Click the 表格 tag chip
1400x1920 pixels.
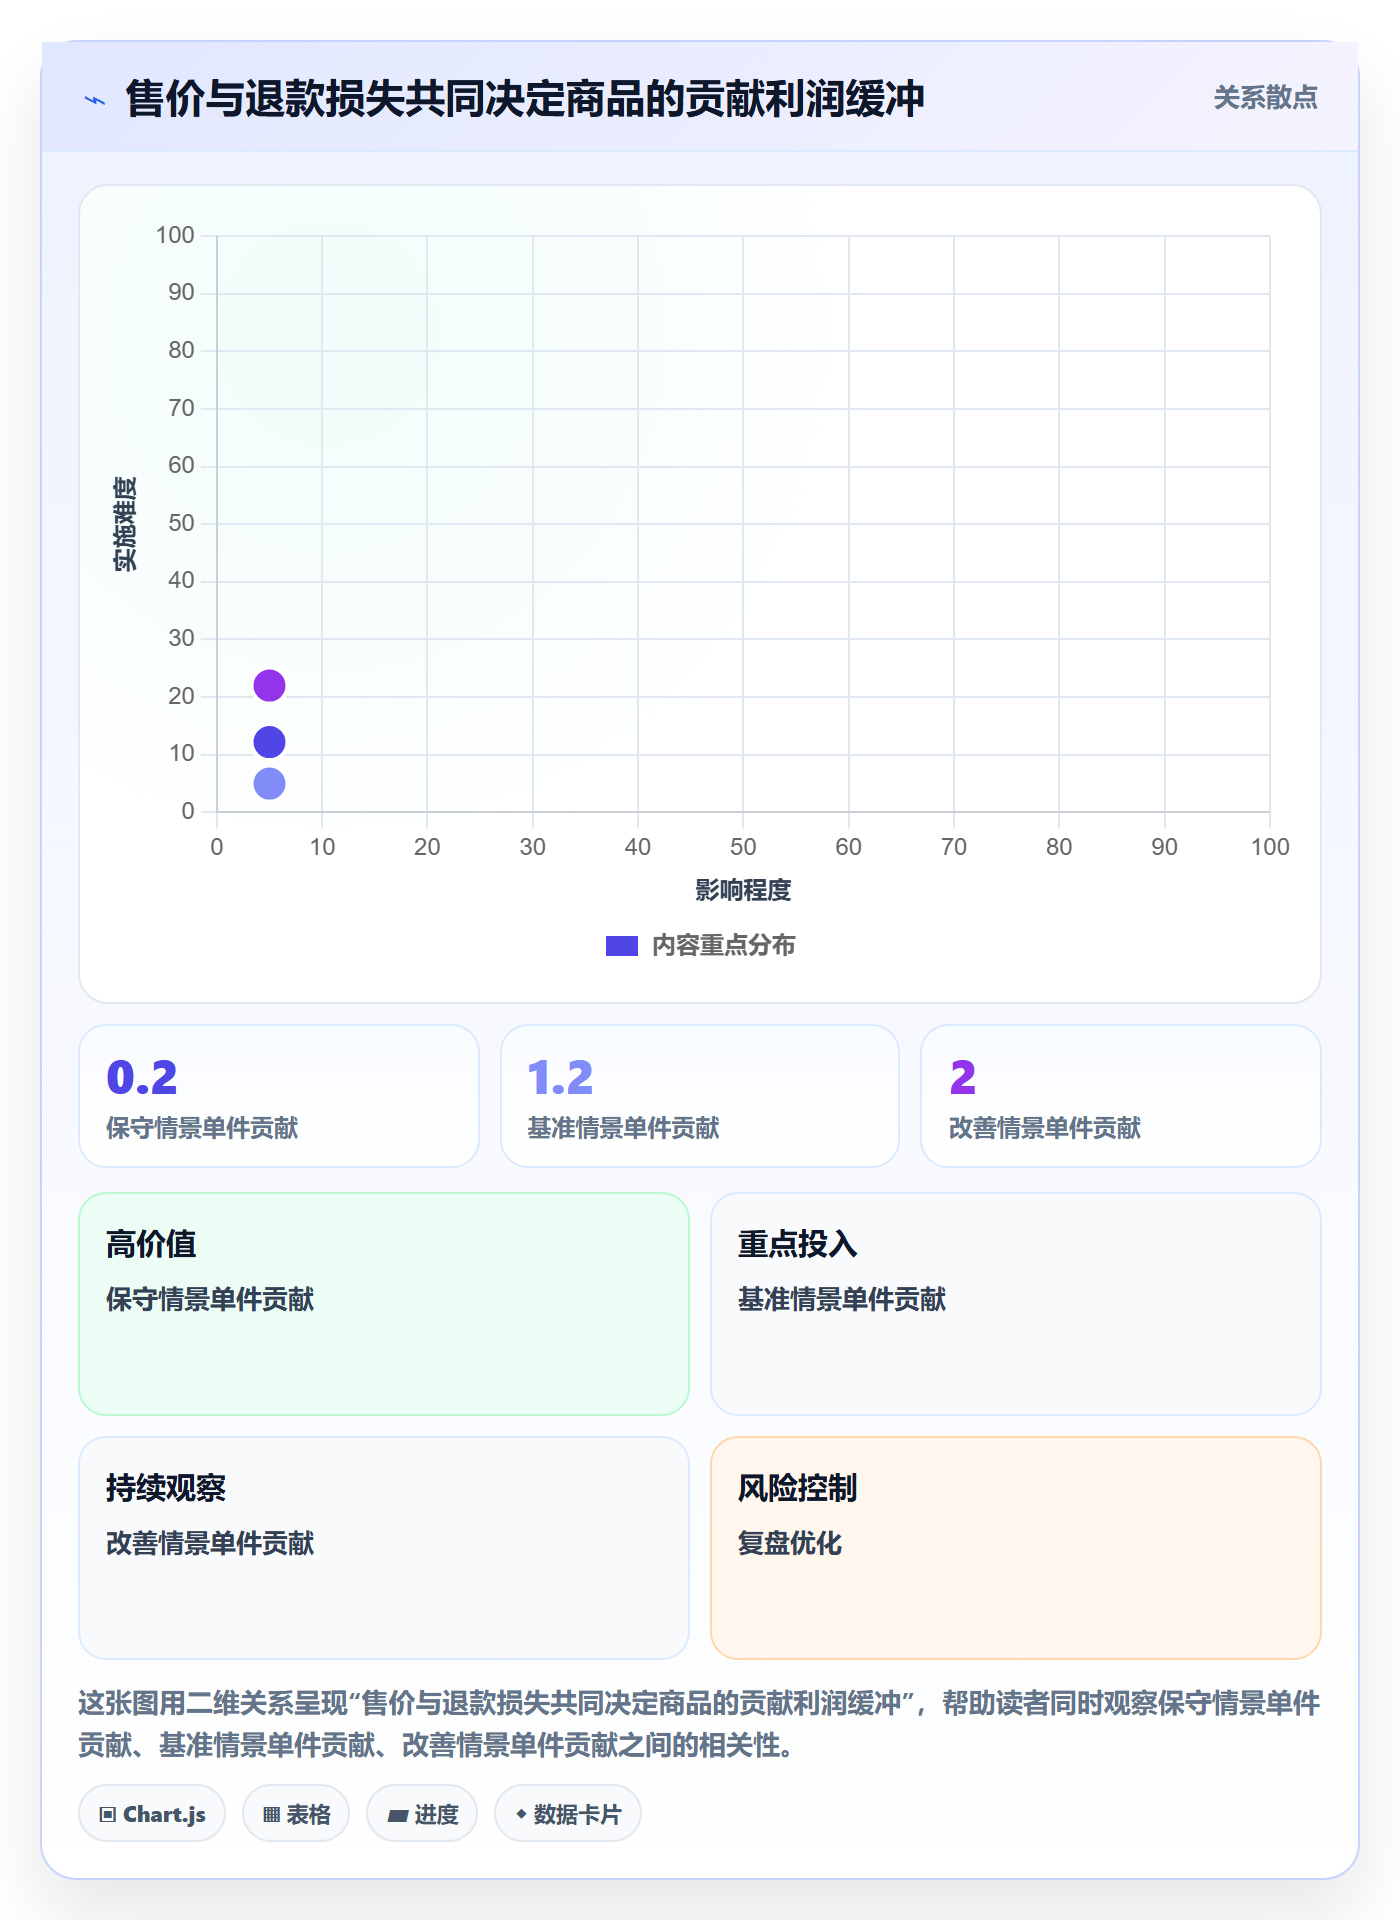tap(296, 1813)
